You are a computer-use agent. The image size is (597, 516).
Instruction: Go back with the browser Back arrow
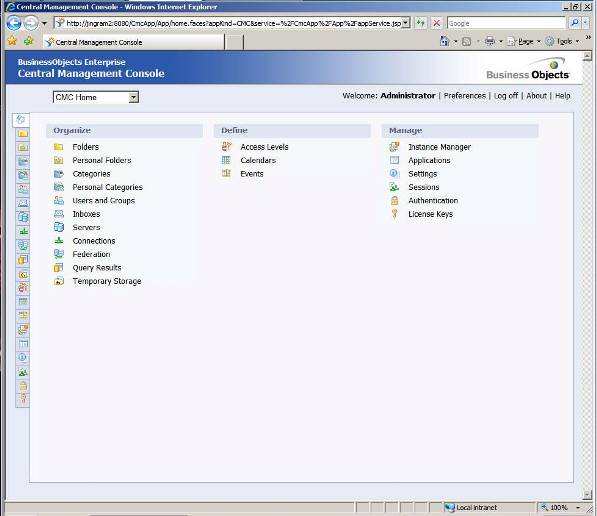(x=14, y=23)
